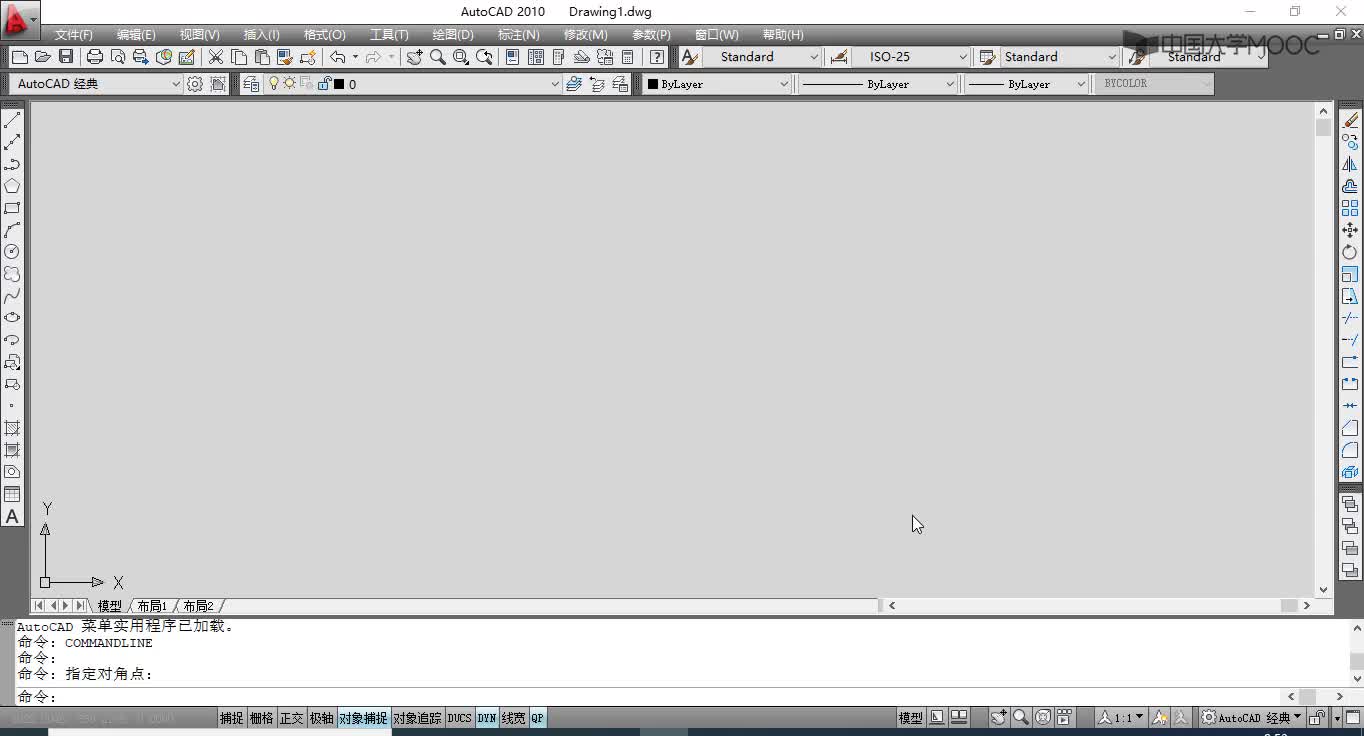Screen dimensions: 1364x736
Task: Open the 绘图(D) menu
Action: [453, 35]
